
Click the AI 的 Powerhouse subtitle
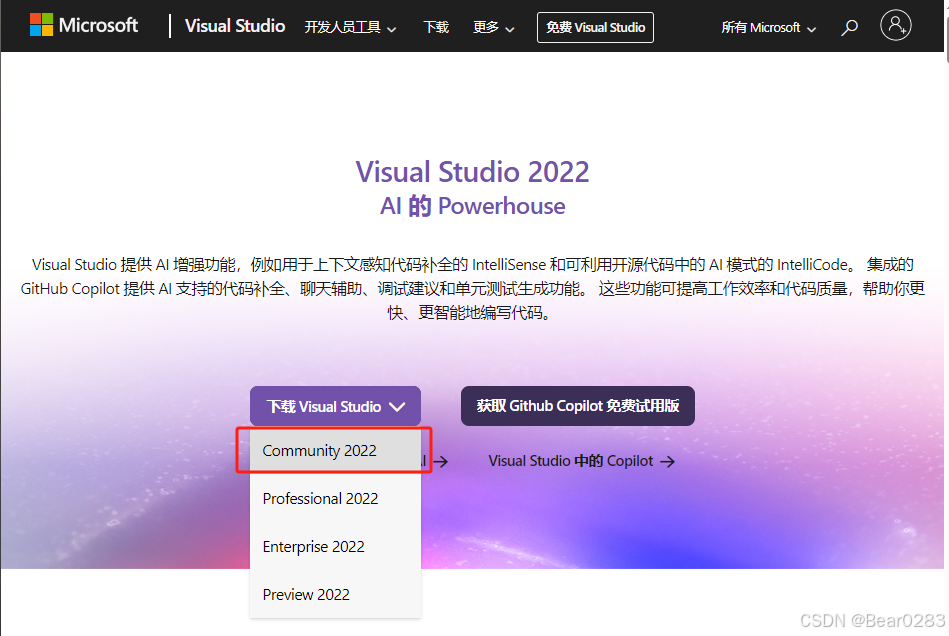[472, 206]
